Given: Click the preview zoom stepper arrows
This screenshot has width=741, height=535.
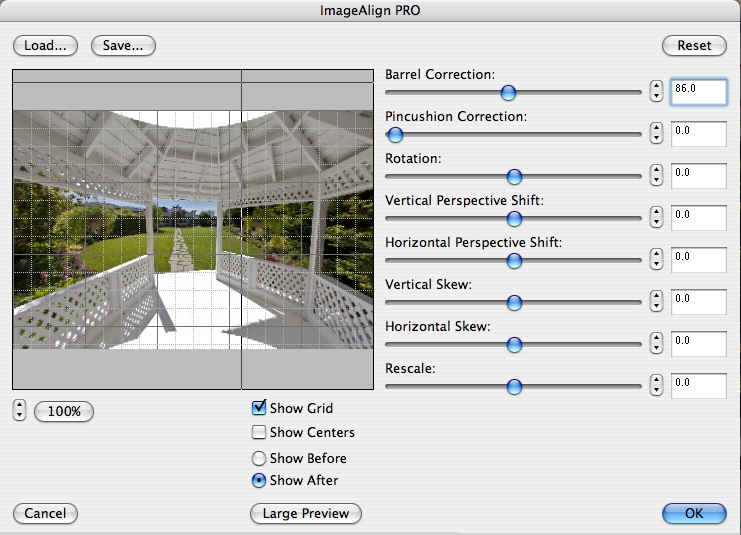Looking at the screenshot, I should pos(19,410).
